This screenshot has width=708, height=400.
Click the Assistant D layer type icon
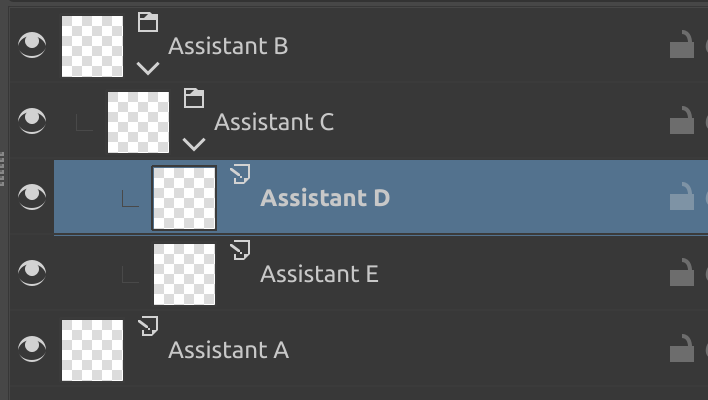click(x=240, y=175)
